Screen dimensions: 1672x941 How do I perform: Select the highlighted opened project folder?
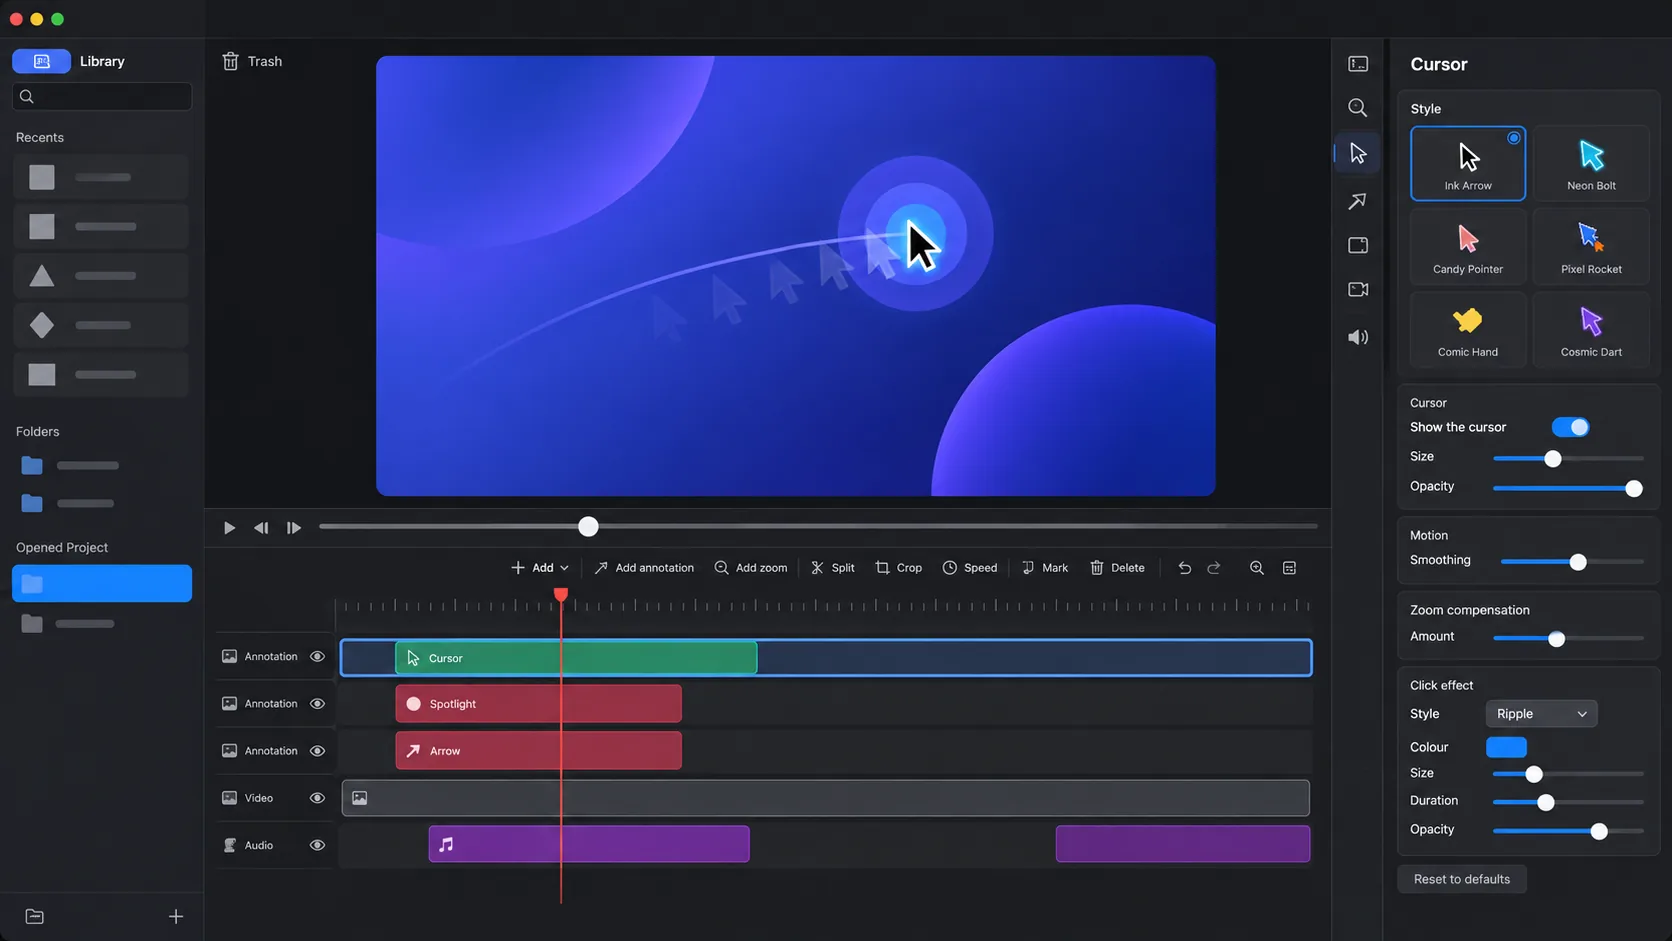pos(102,583)
